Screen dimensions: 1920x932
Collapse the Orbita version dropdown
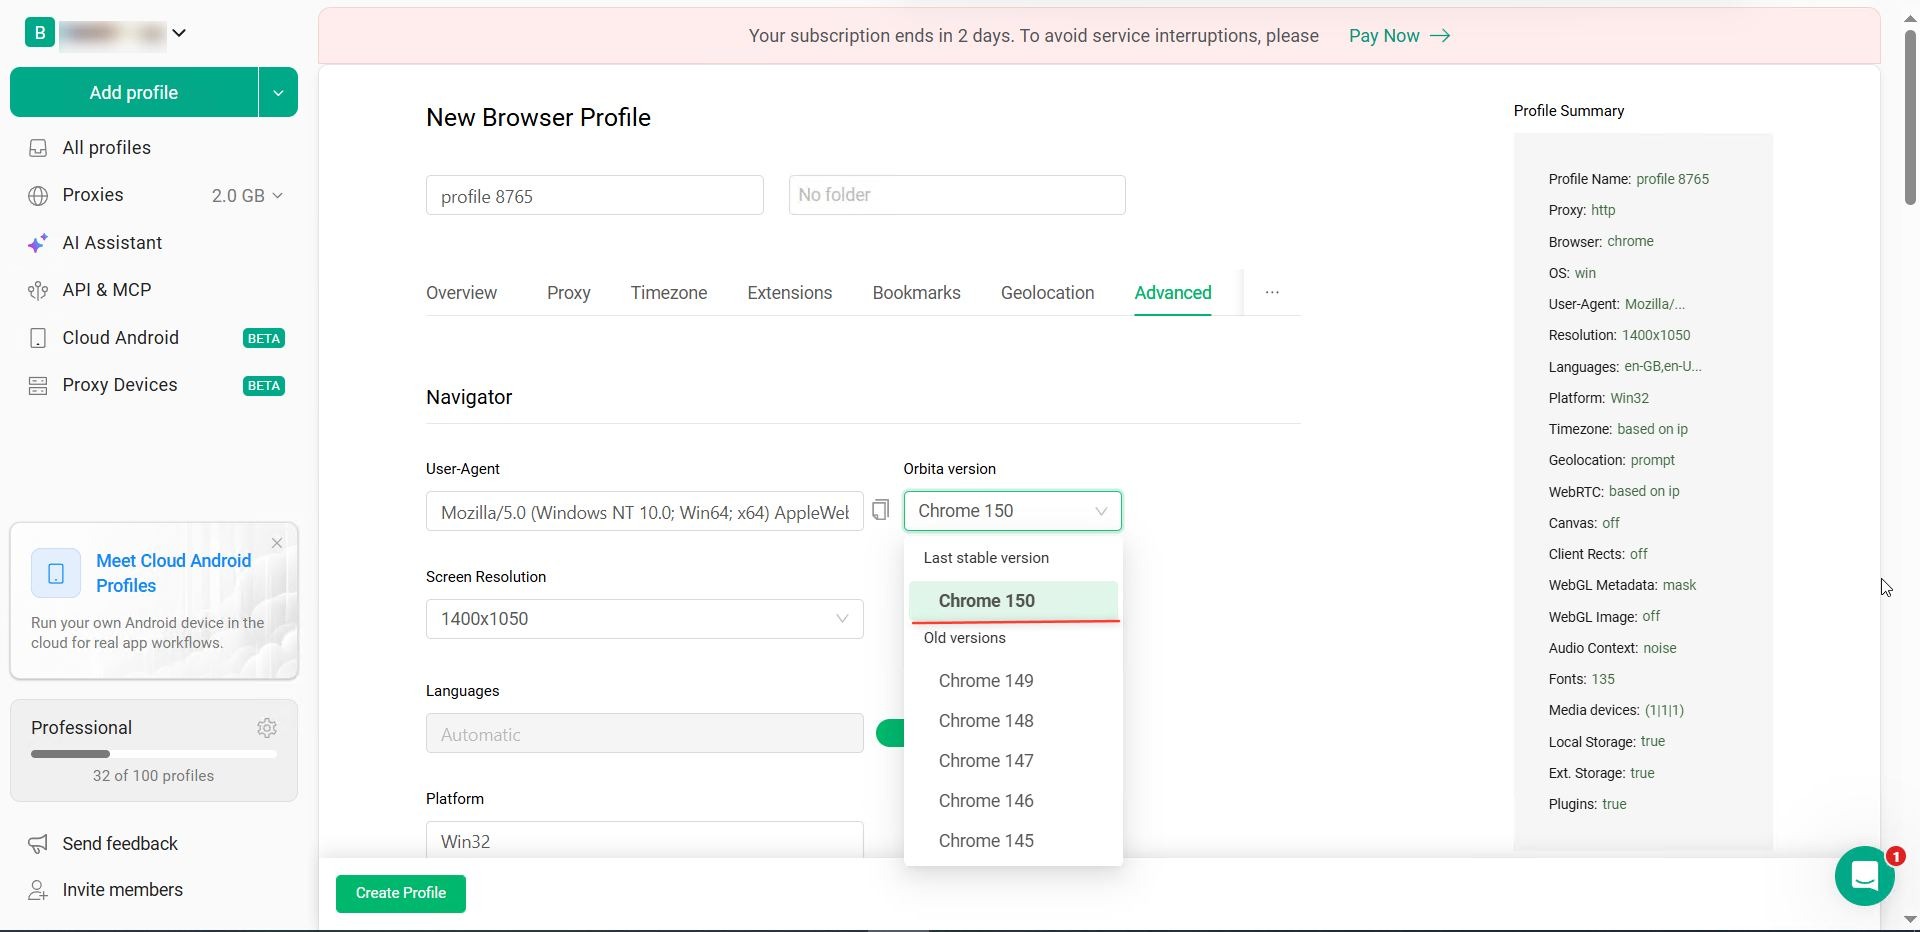(x=1013, y=511)
